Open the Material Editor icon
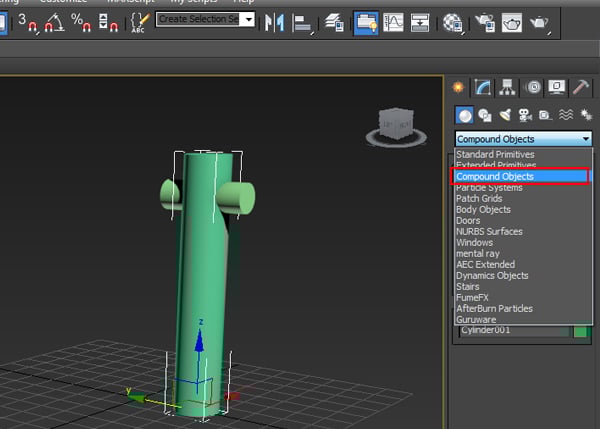 pyautogui.click(x=453, y=23)
